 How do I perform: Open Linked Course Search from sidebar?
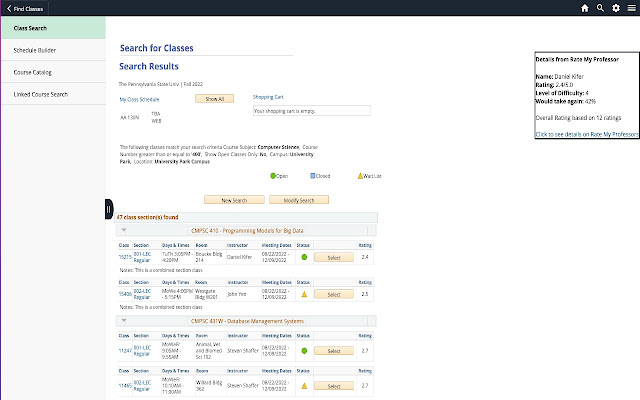[53, 94]
